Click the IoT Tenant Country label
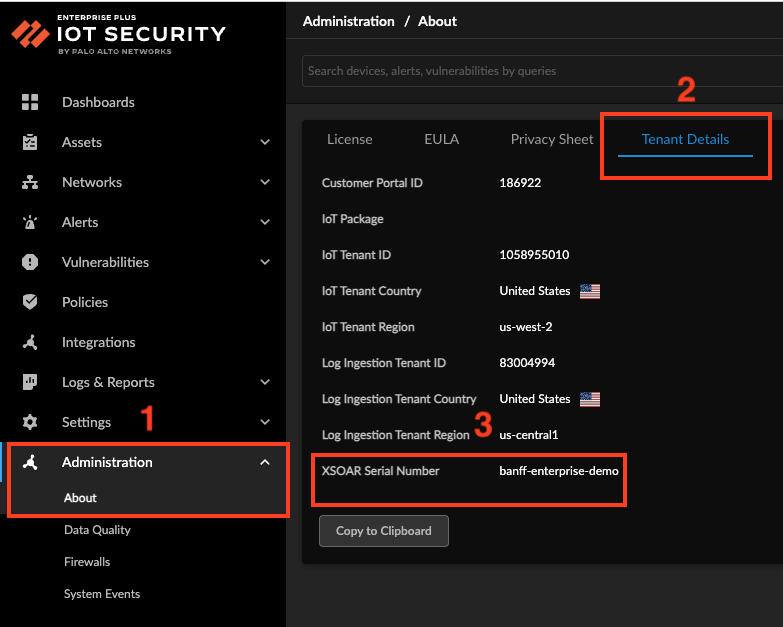This screenshot has height=627, width=783. [372, 291]
